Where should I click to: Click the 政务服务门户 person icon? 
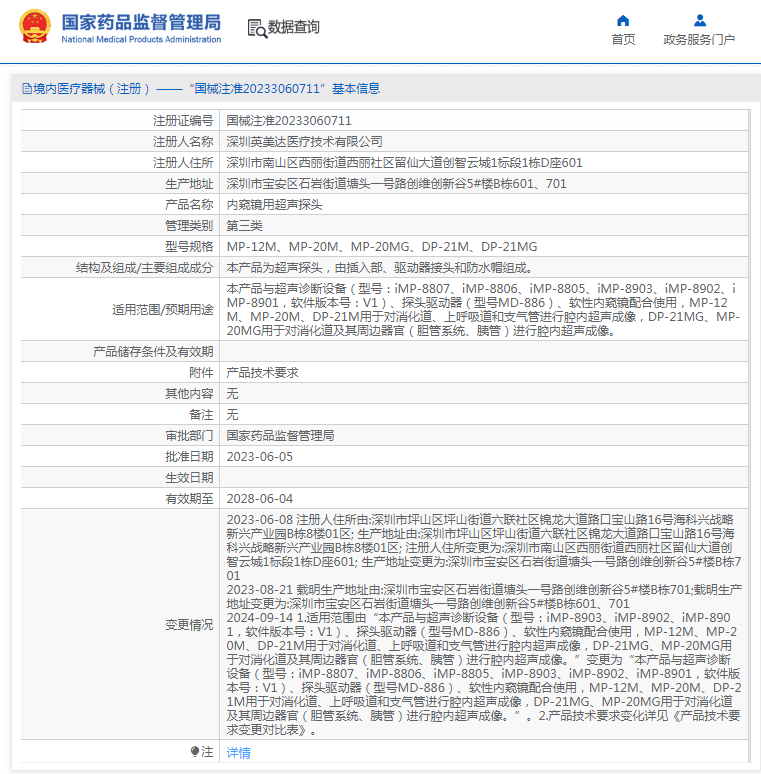coord(699,20)
